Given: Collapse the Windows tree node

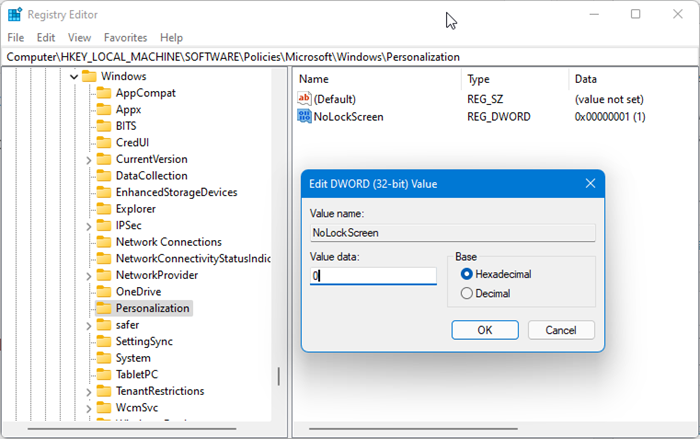Looking at the screenshot, I should 73,77.
